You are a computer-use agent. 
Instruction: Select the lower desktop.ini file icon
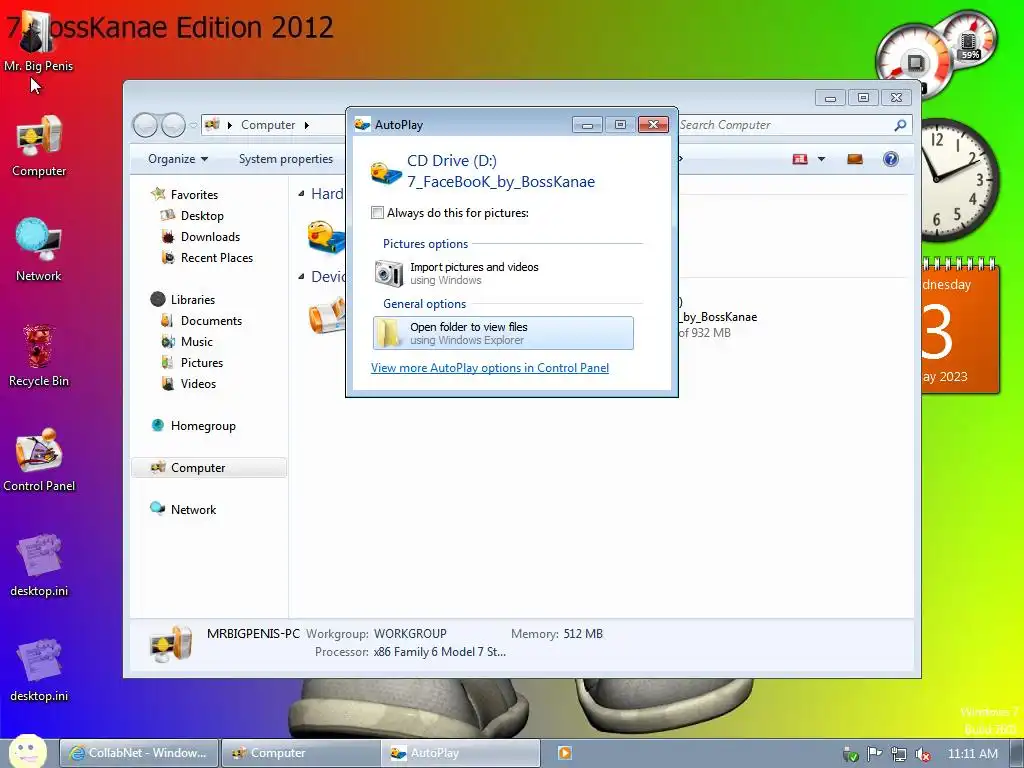pos(39,670)
